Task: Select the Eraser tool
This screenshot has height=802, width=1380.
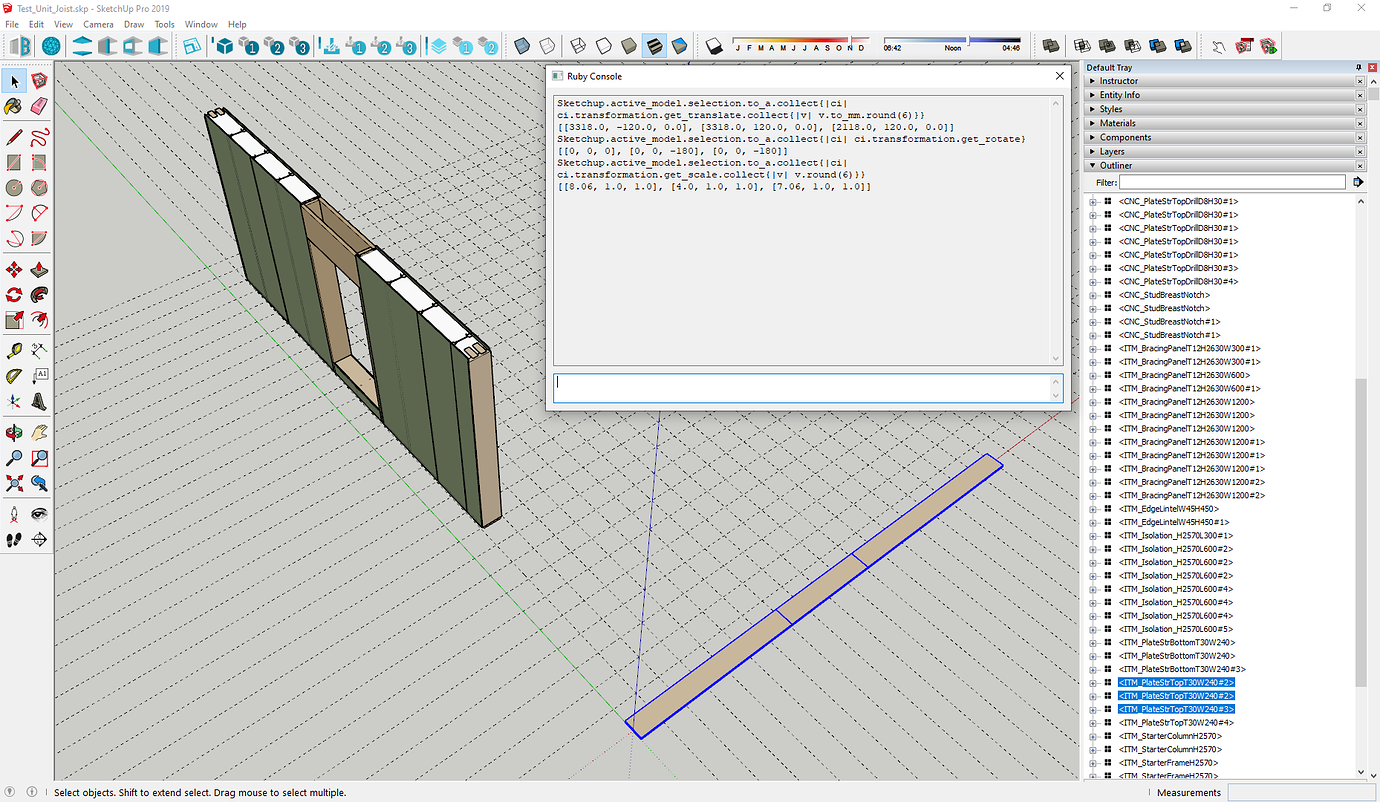Action: 39,106
